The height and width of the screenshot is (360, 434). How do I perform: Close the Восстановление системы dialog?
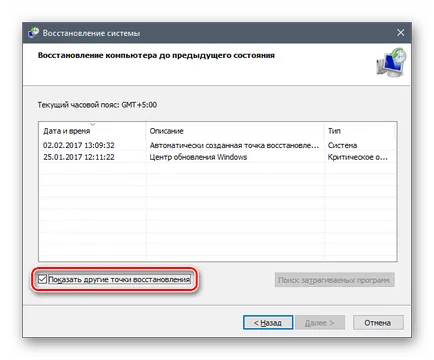[x=400, y=33]
